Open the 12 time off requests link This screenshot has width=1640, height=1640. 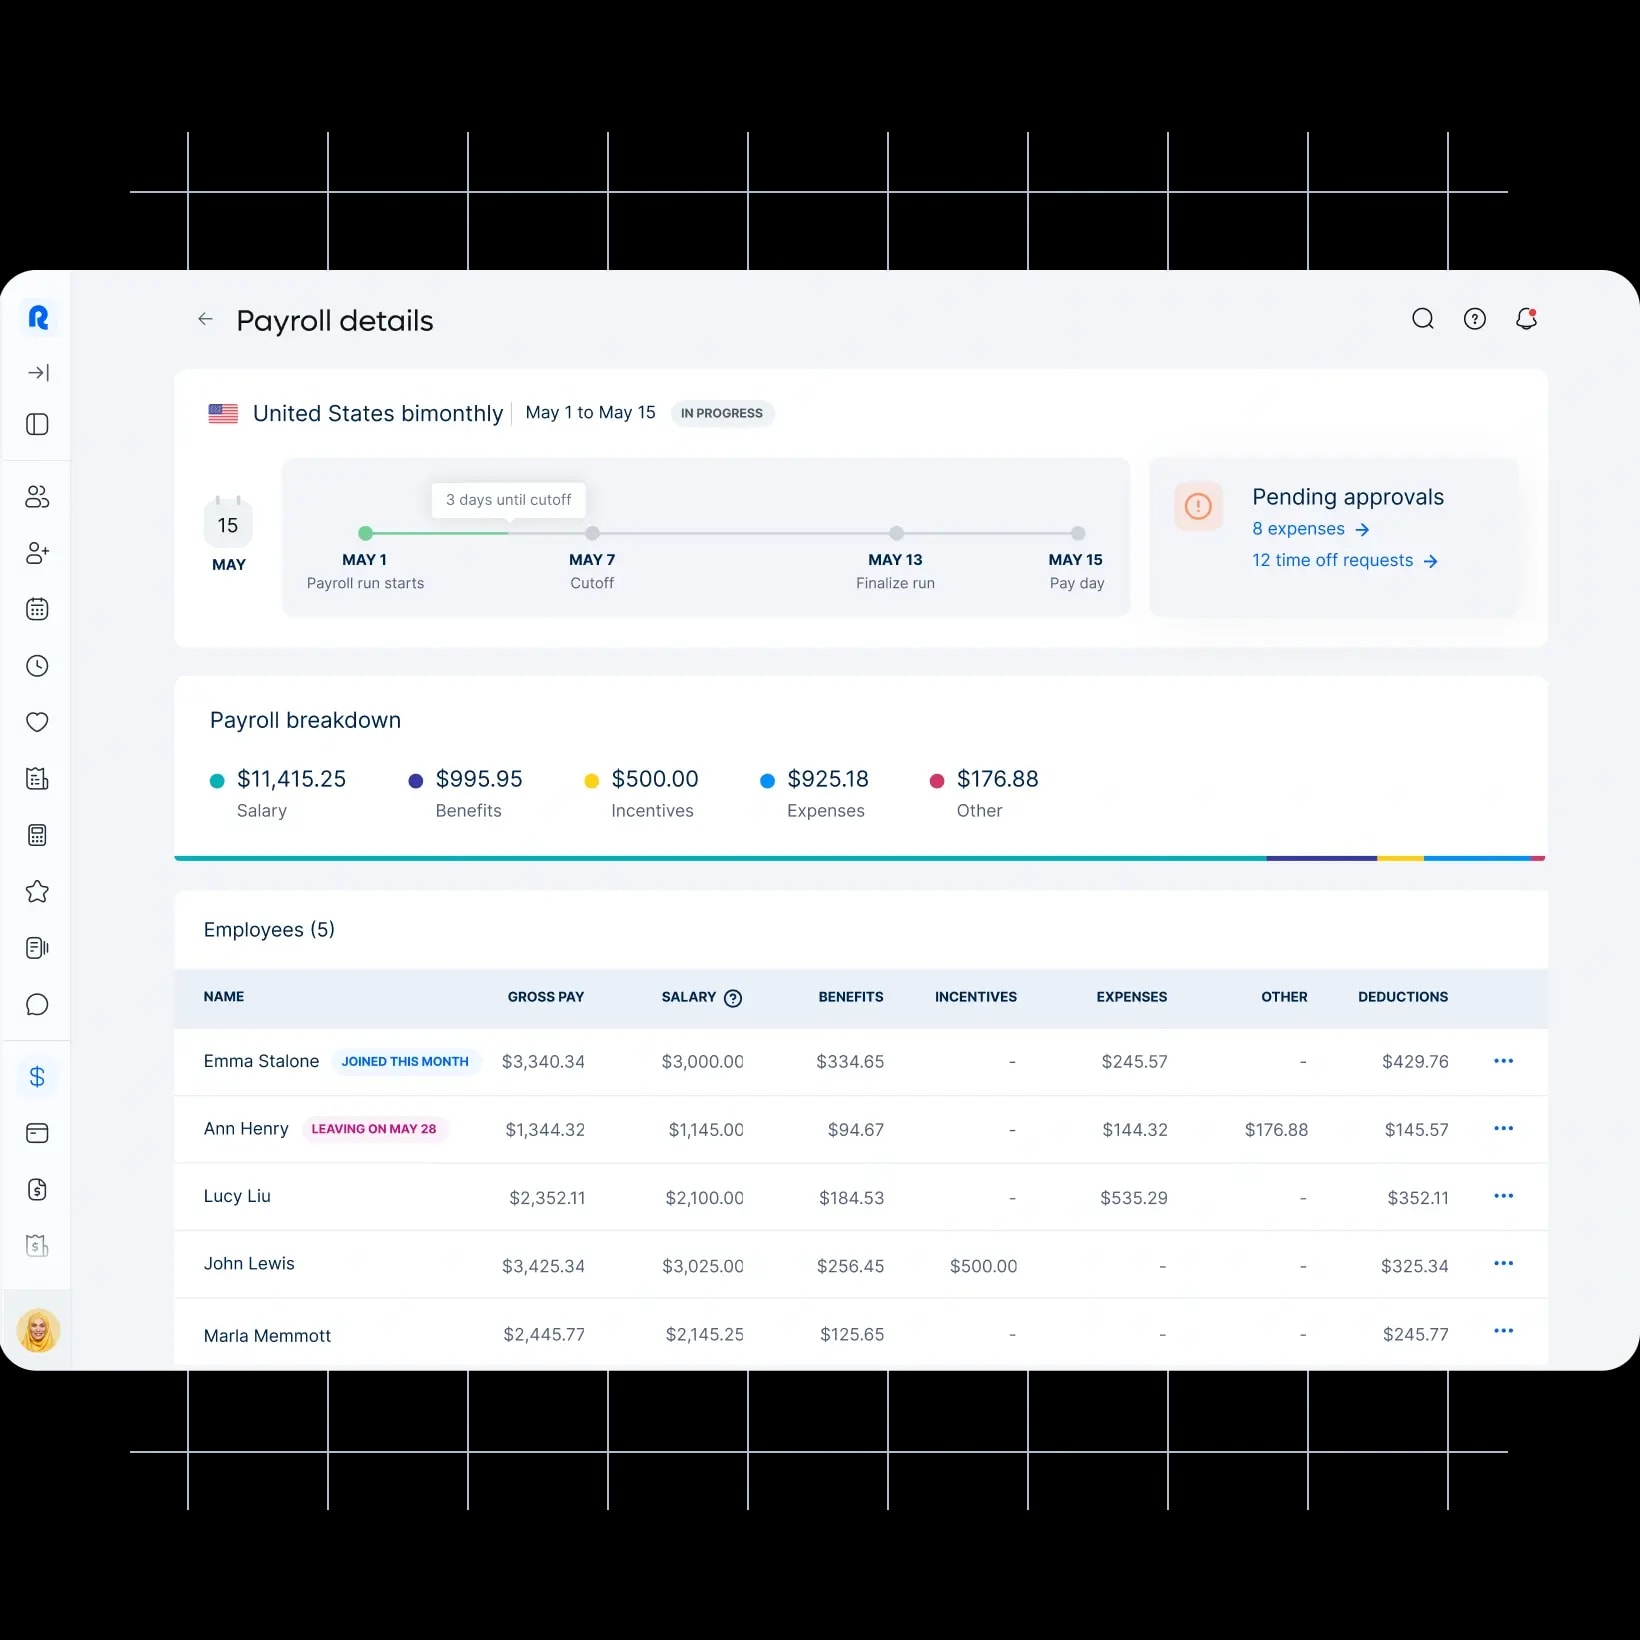point(1346,561)
